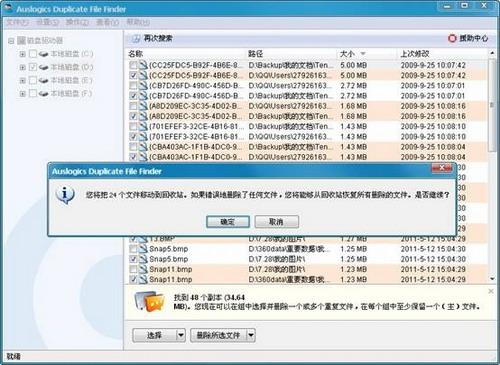Image resolution: width=500 pixels, height=365 pixels.
Task: Open the dropdown arrow beside 选择 button
Action: pyautogui.click(x=181, y=335)
